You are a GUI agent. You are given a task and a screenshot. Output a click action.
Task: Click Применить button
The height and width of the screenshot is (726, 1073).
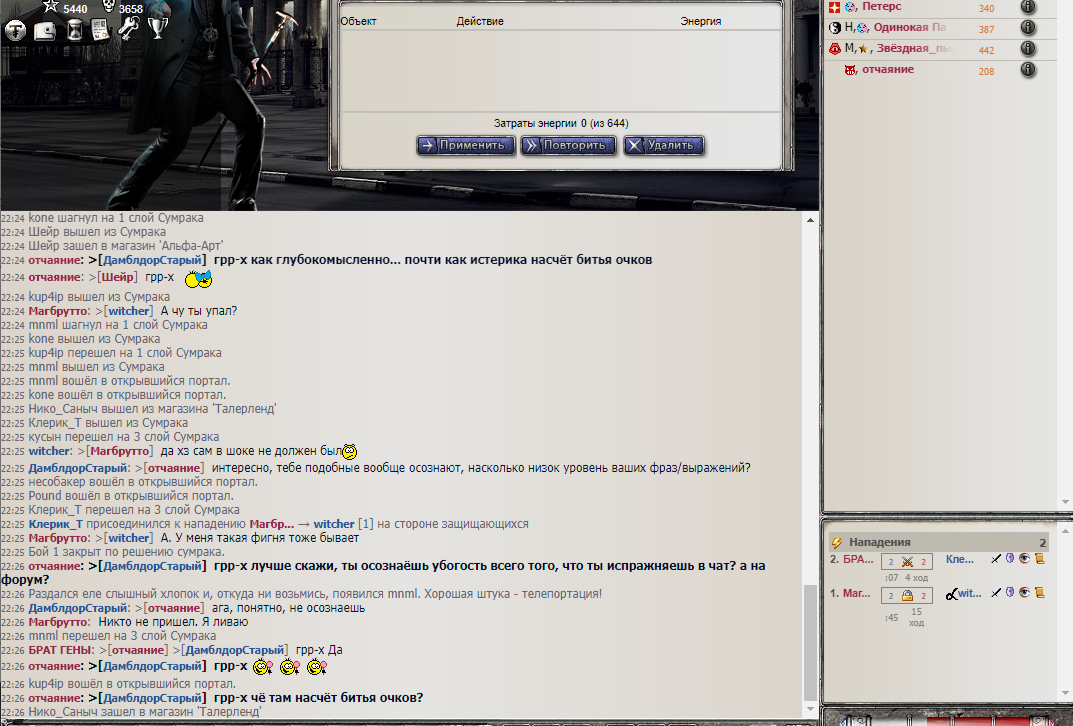(x=465, y=145)
